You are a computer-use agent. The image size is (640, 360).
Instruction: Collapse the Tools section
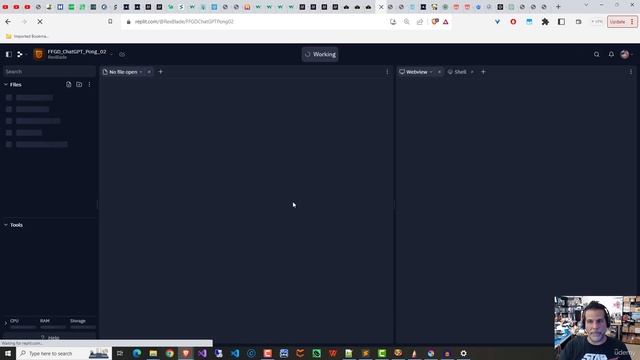pos(6,225)
